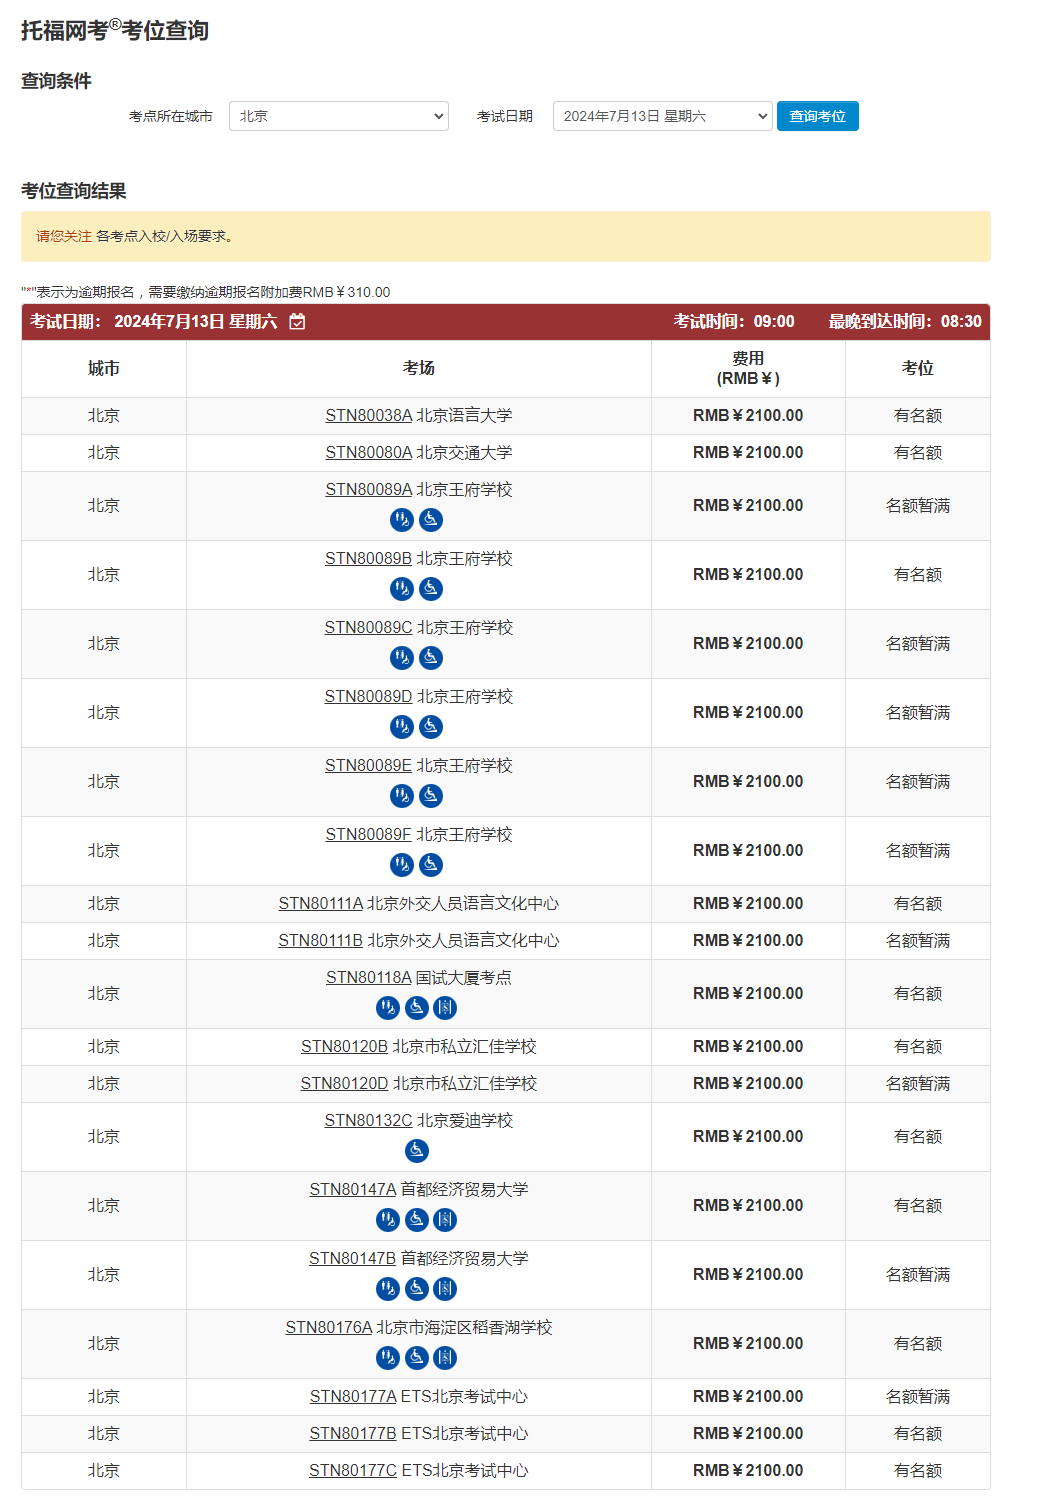This screenshot has height=1506, width=1061.
Task: Click accessible restroom icon under STN80089F
Action: [402, 865]
